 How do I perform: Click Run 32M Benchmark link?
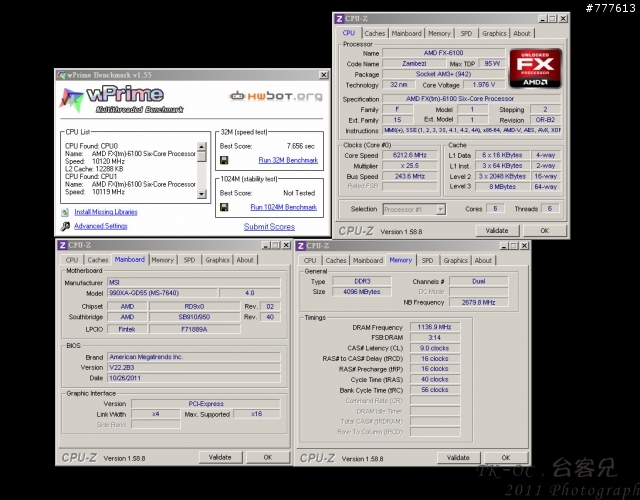tap(288, 160)
